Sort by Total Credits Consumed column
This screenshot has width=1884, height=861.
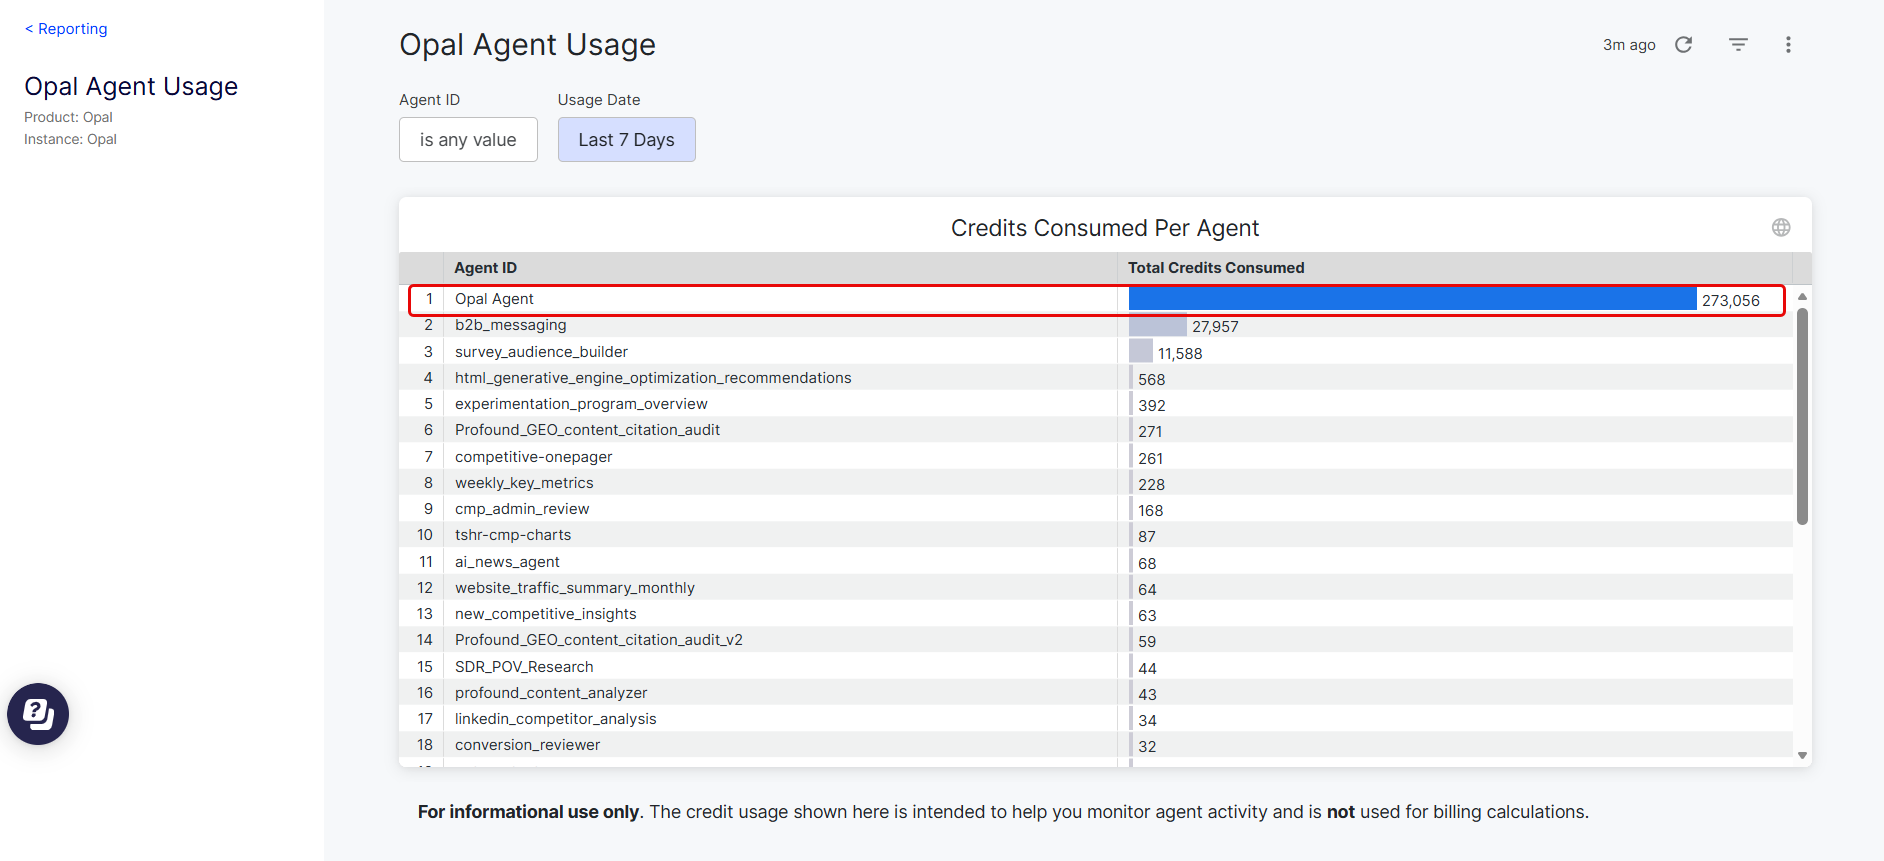(1216, 268)
